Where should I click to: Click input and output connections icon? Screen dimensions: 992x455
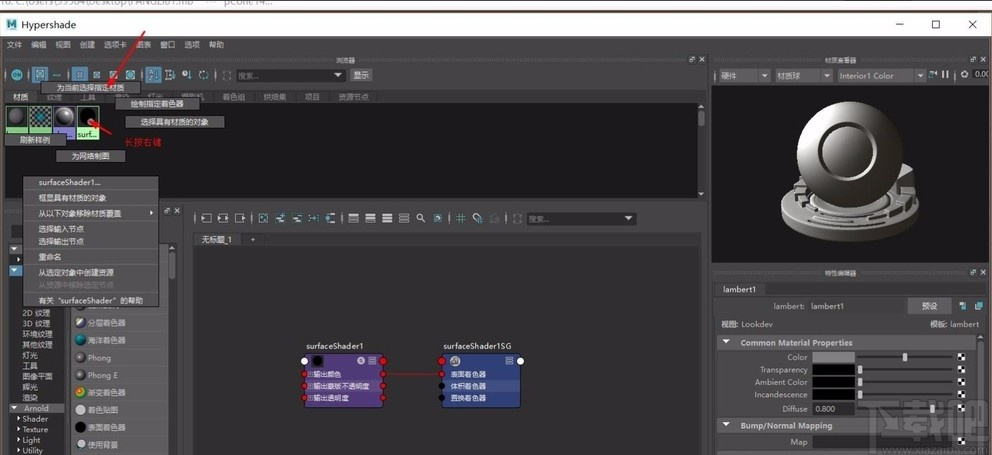point(223,218)
